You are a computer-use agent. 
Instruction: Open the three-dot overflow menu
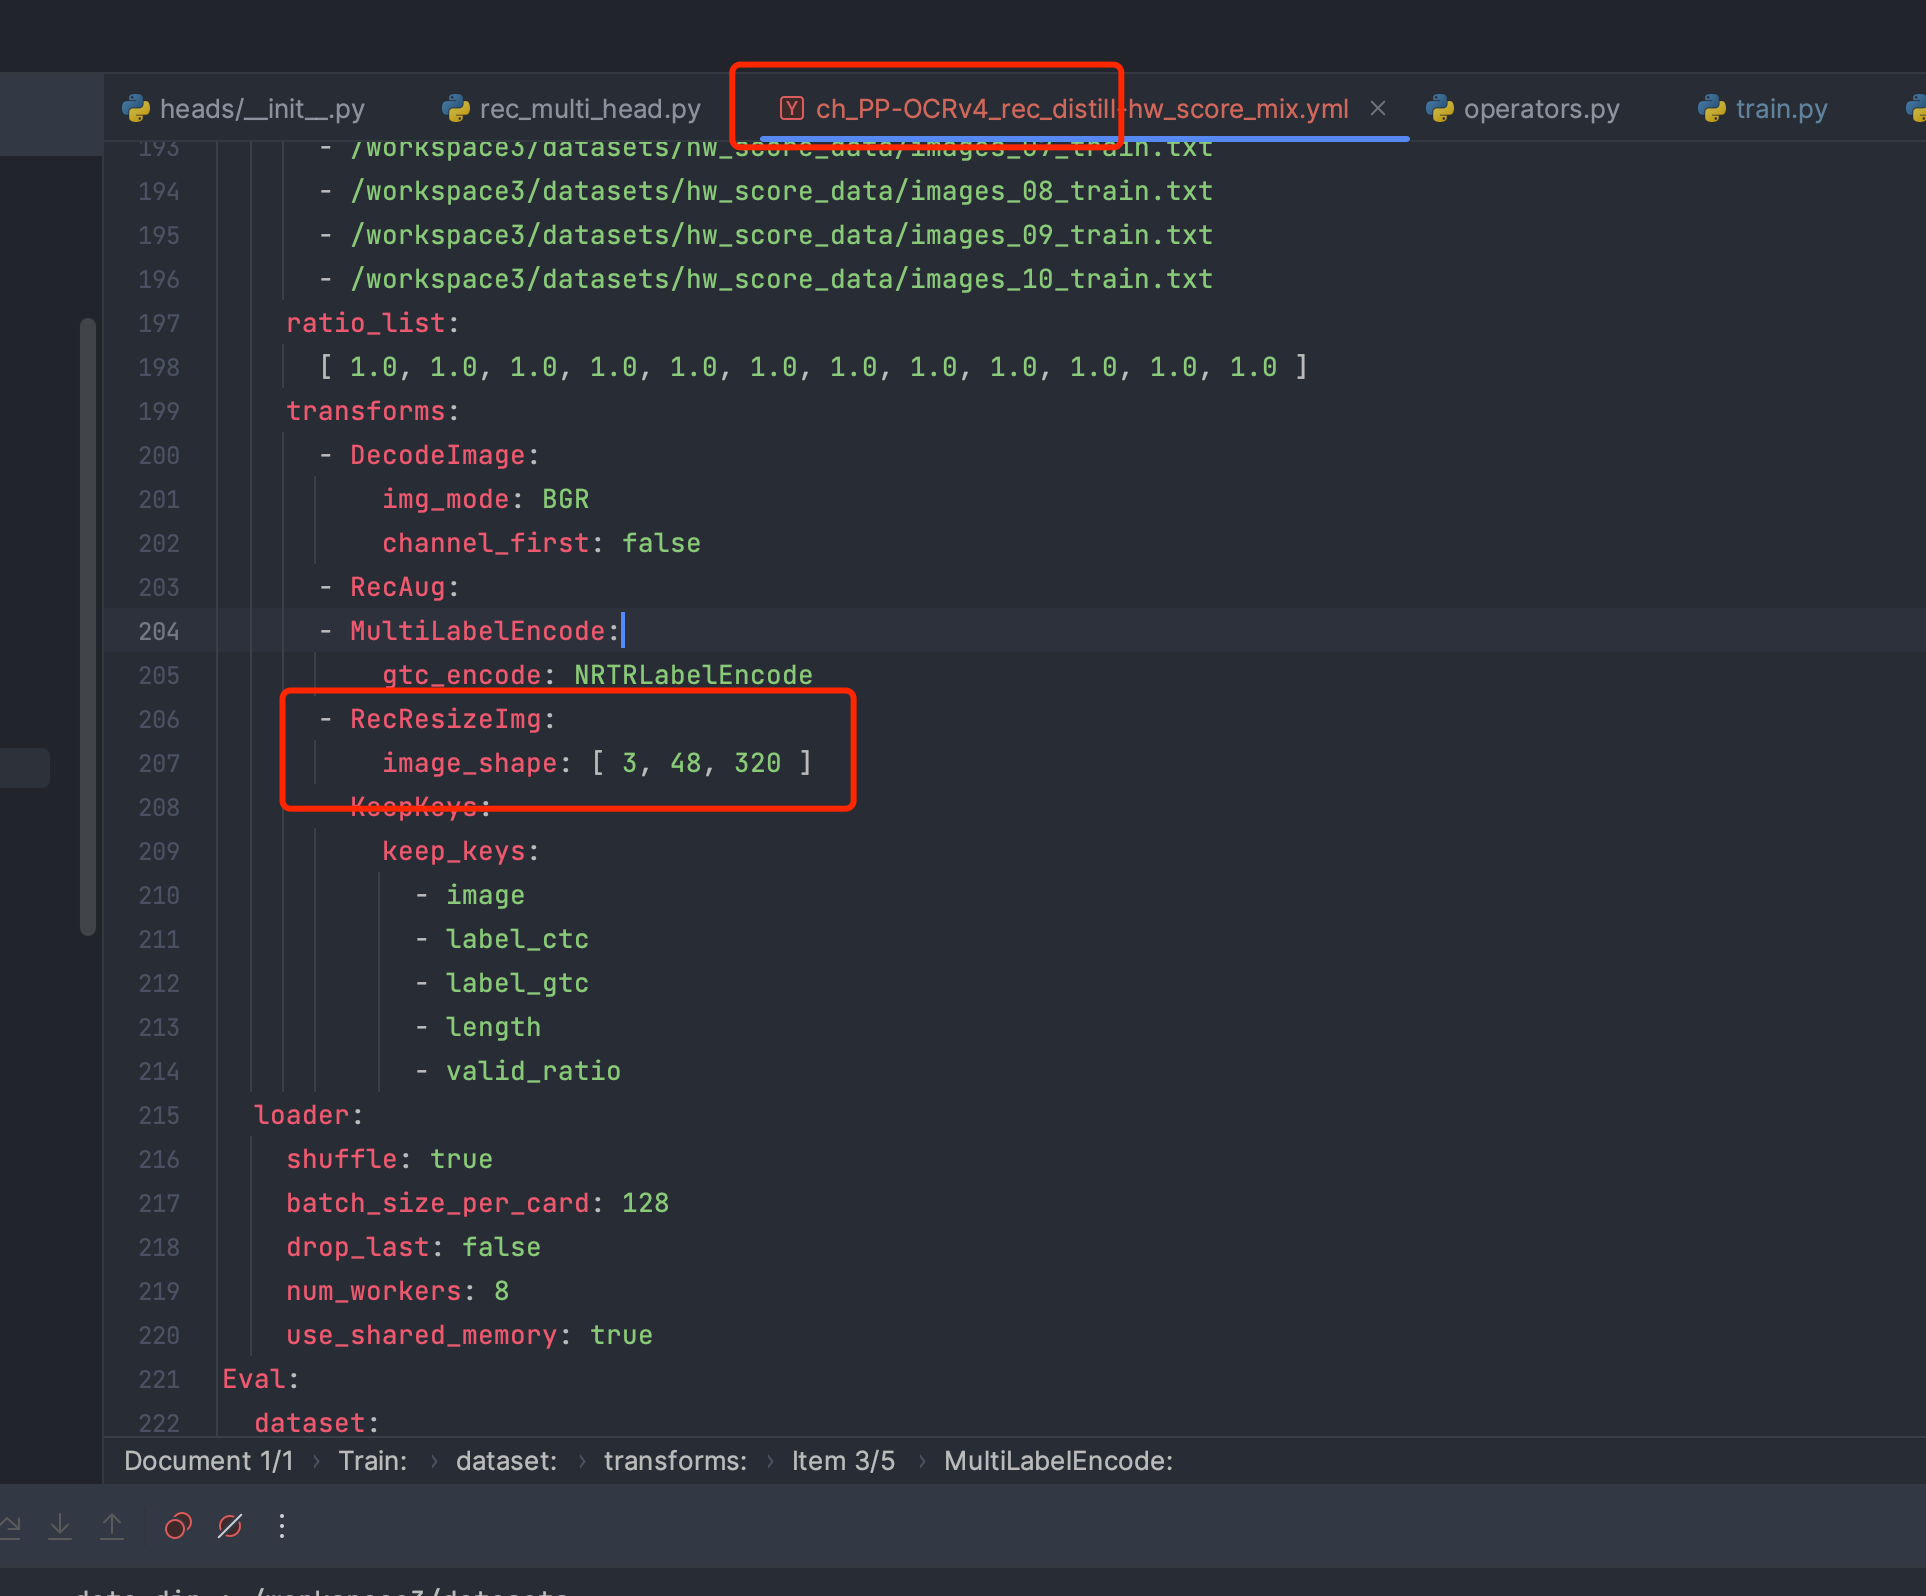point(281,1525)
